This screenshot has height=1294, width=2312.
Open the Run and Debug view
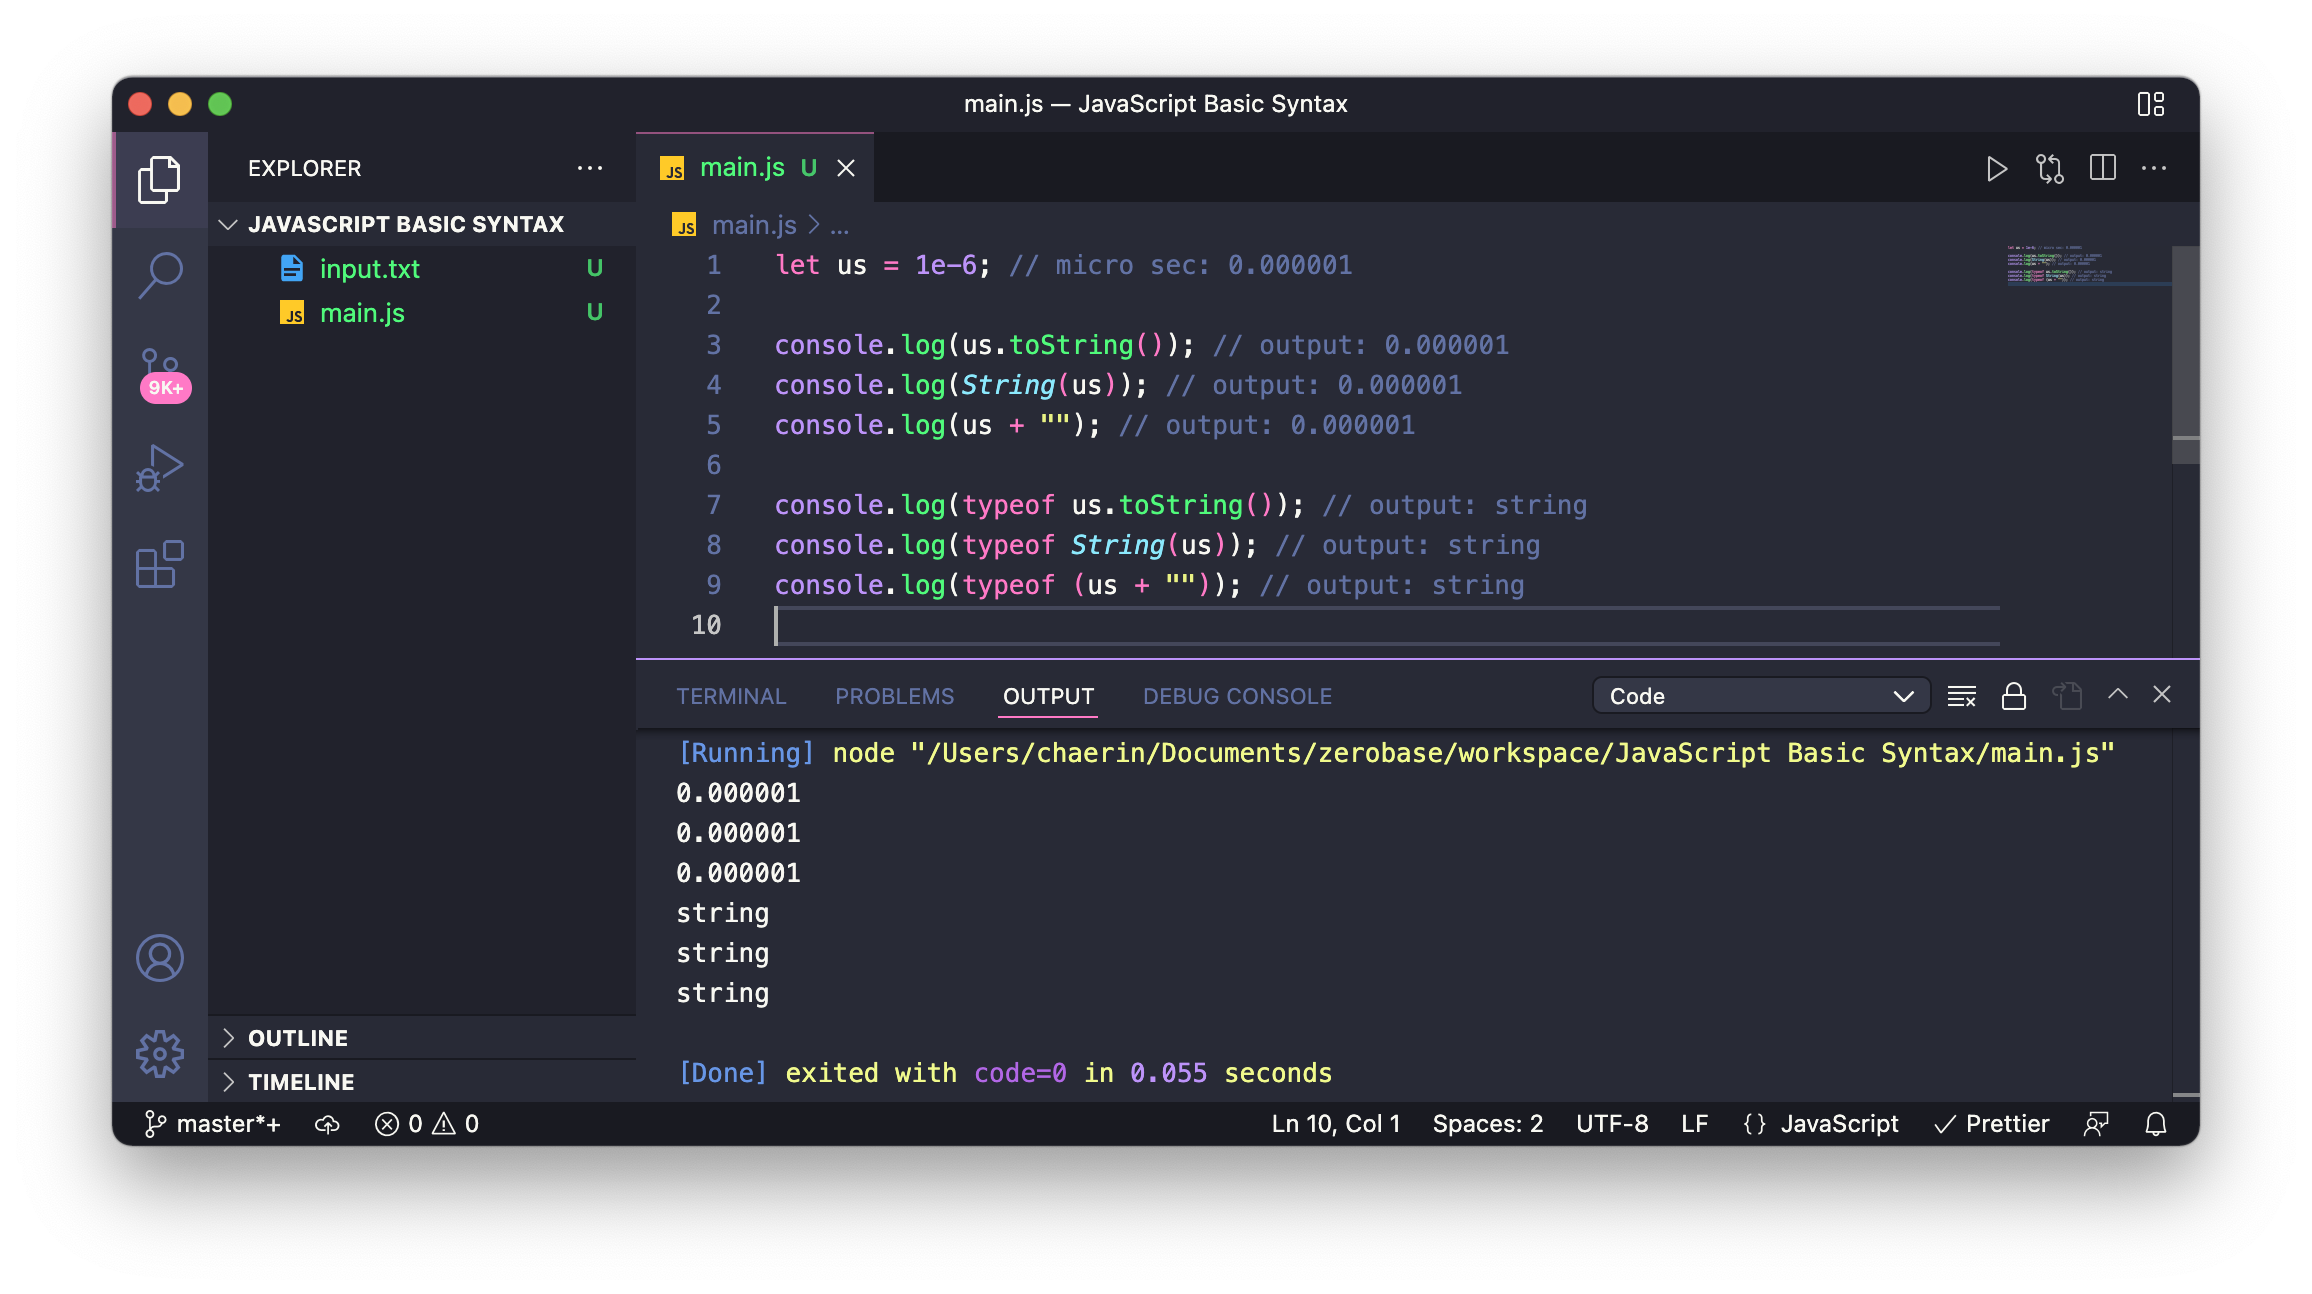[160, 468]
